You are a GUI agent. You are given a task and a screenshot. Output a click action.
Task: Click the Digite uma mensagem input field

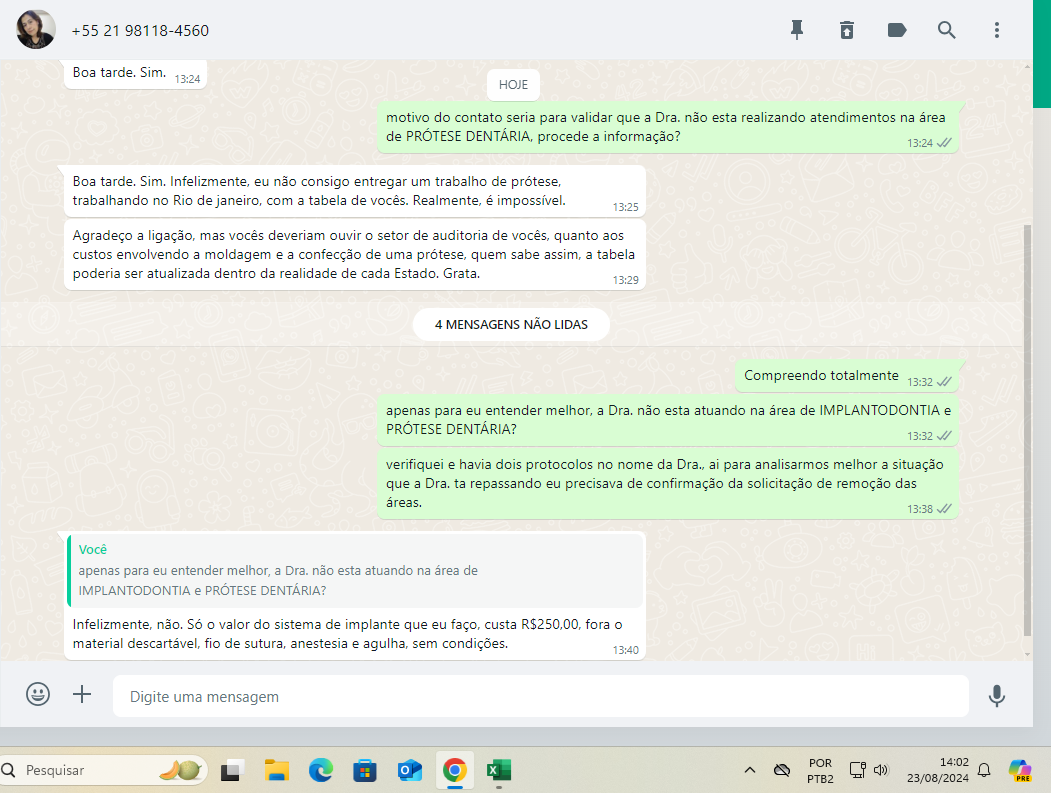[x=540, y=696]
